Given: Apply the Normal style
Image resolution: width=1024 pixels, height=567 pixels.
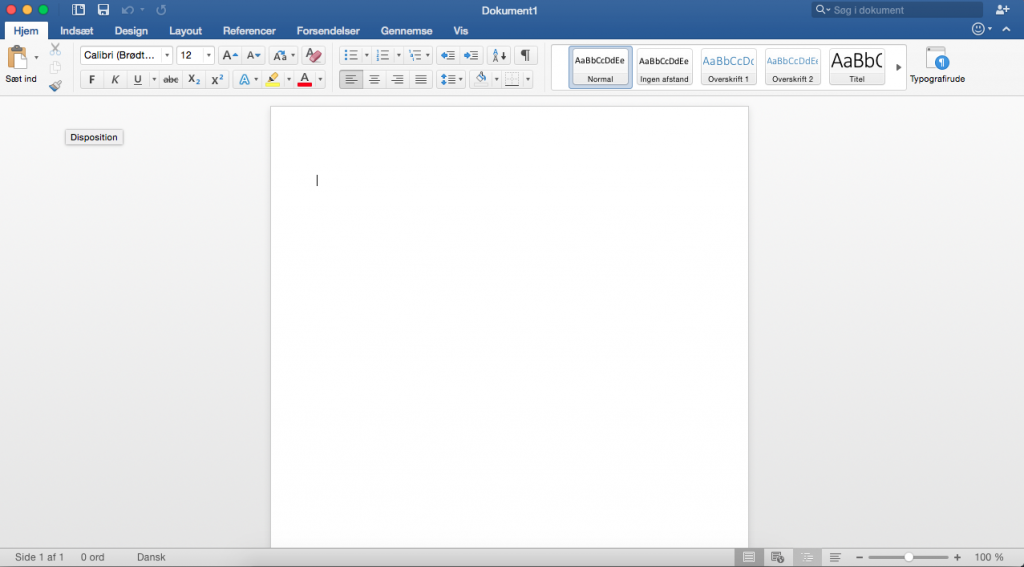Looking at the screenshot, I should click(x=600, y=67).
